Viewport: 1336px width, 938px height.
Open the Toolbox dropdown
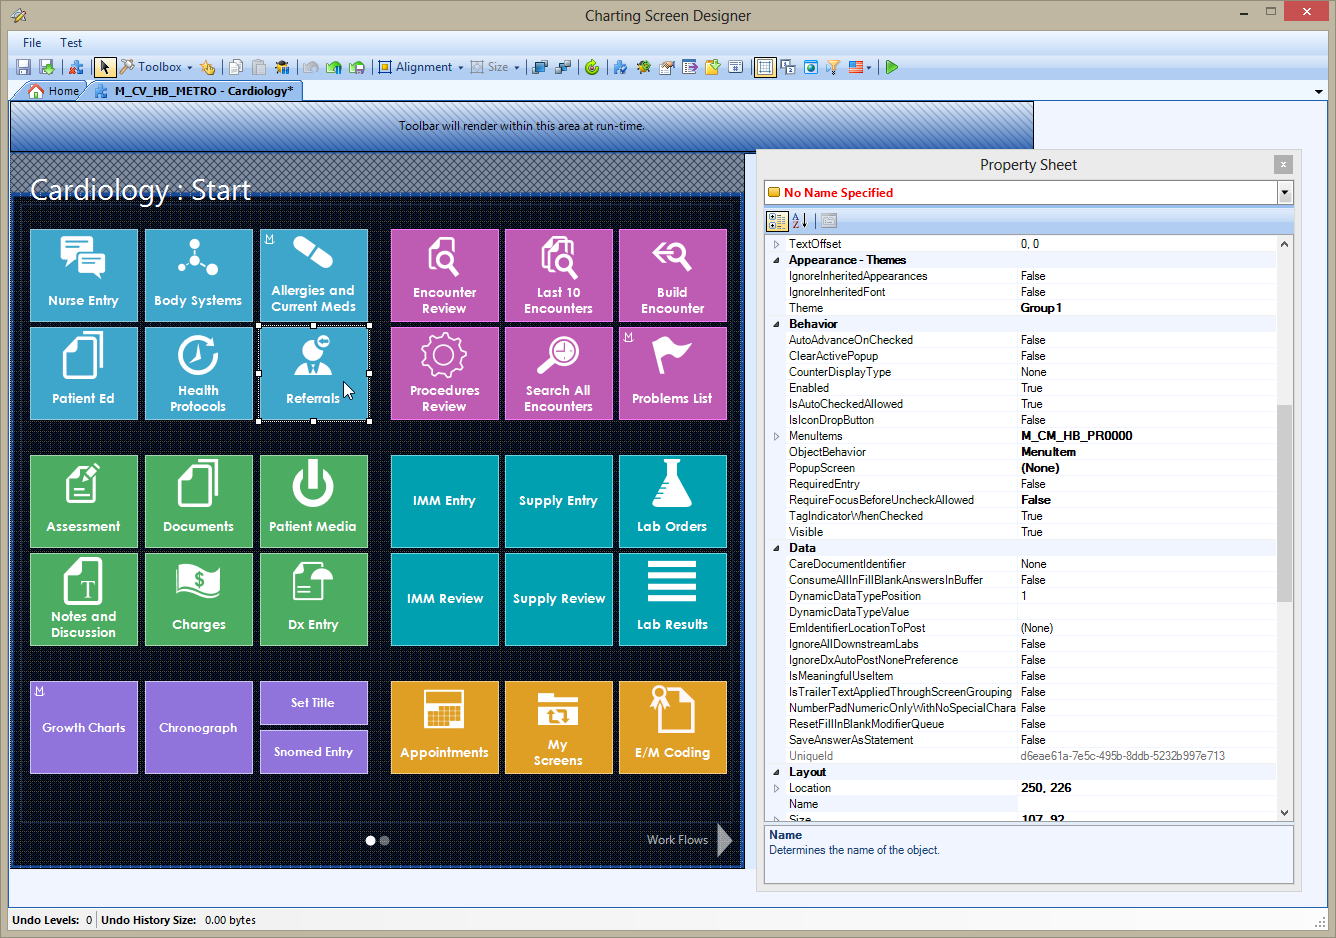click(160, 67)
